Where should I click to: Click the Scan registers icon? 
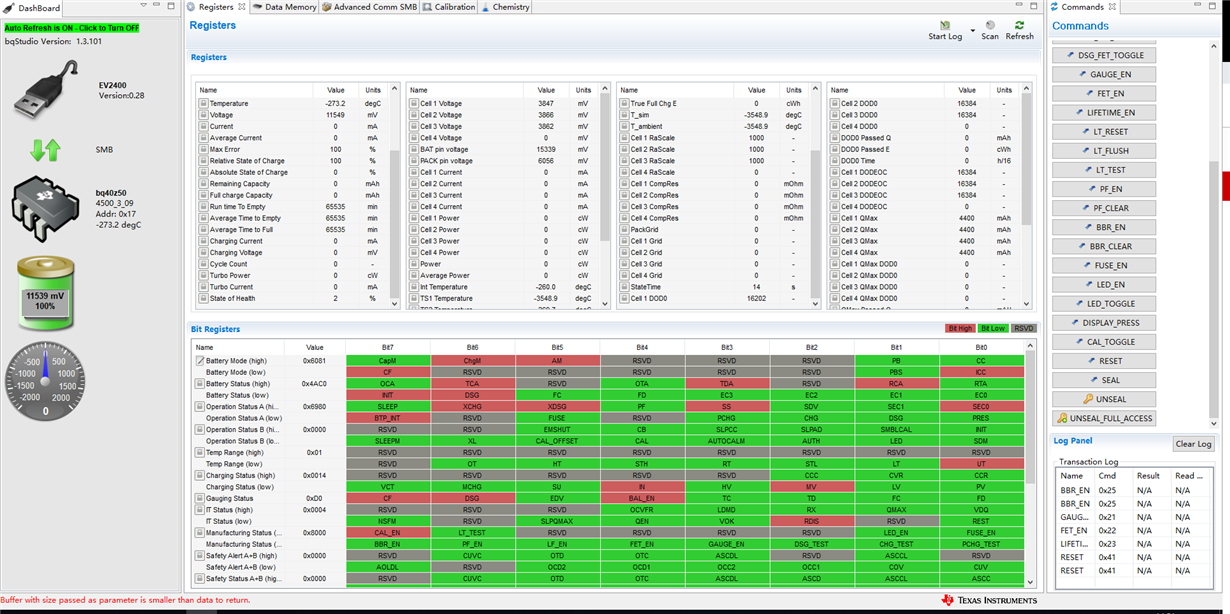pyautogui.click(x=990, y=25)
